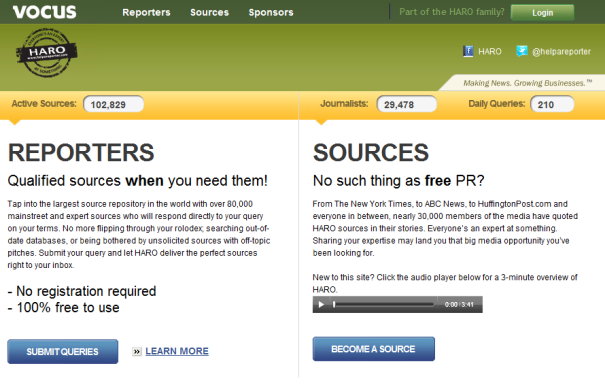The image size is (605, 385).
Task: Click the green Login button
Action: click(542, 13)
